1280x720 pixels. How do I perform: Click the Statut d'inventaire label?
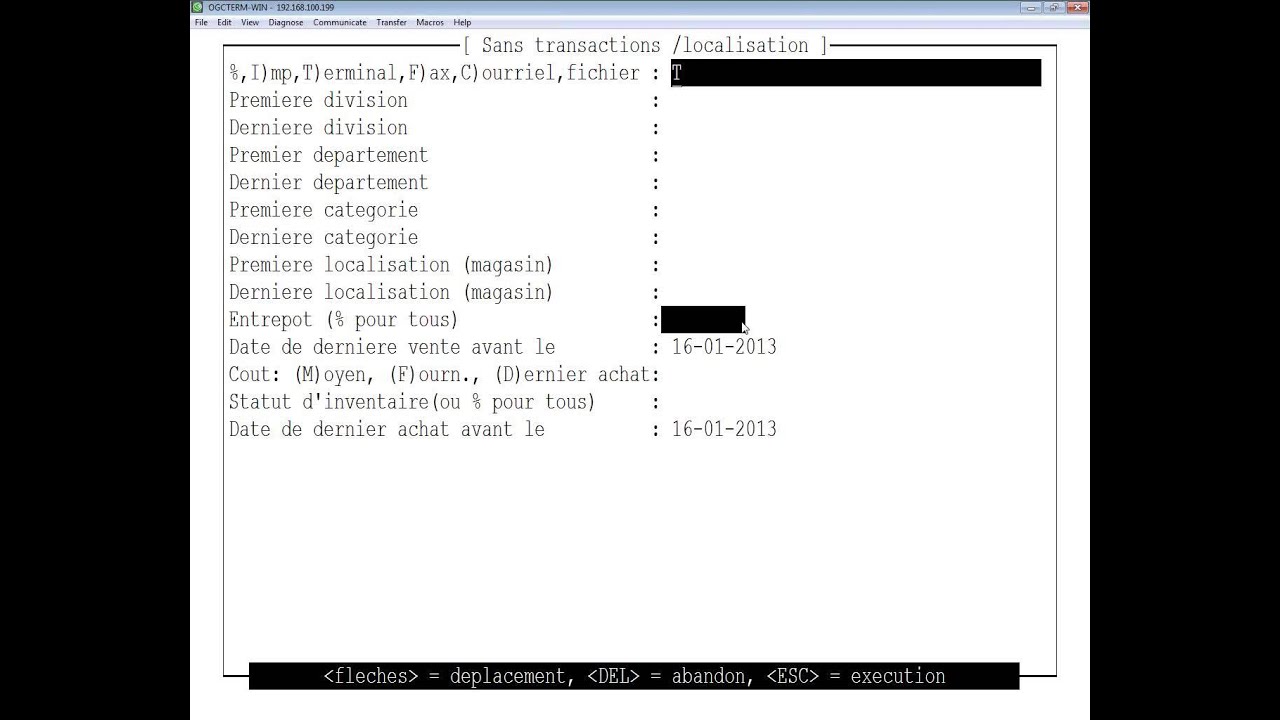click(x=412, y=402)
